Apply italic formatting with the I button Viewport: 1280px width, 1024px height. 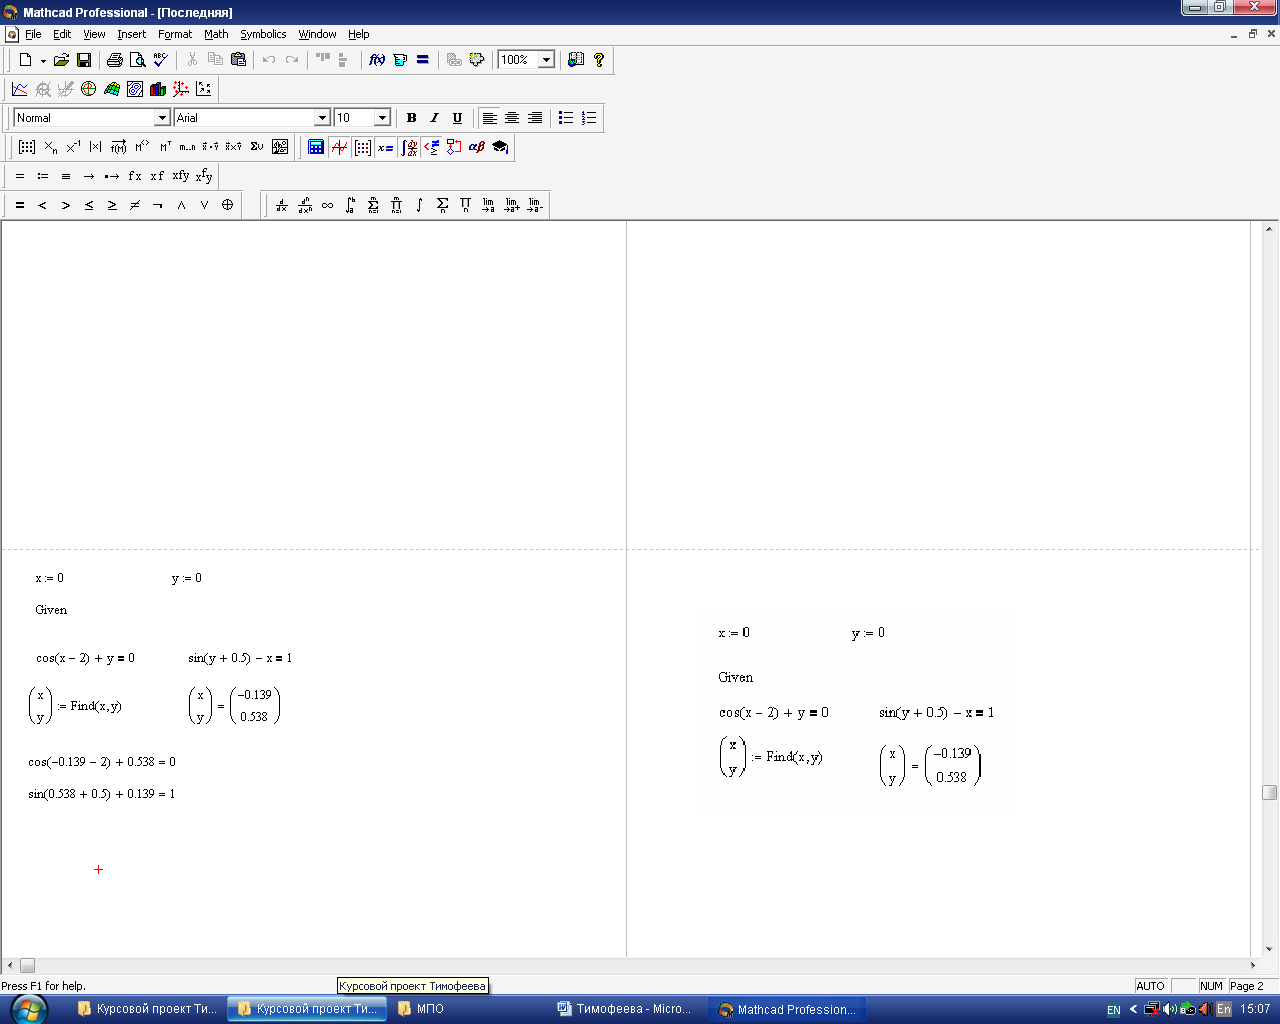point(434,118)
